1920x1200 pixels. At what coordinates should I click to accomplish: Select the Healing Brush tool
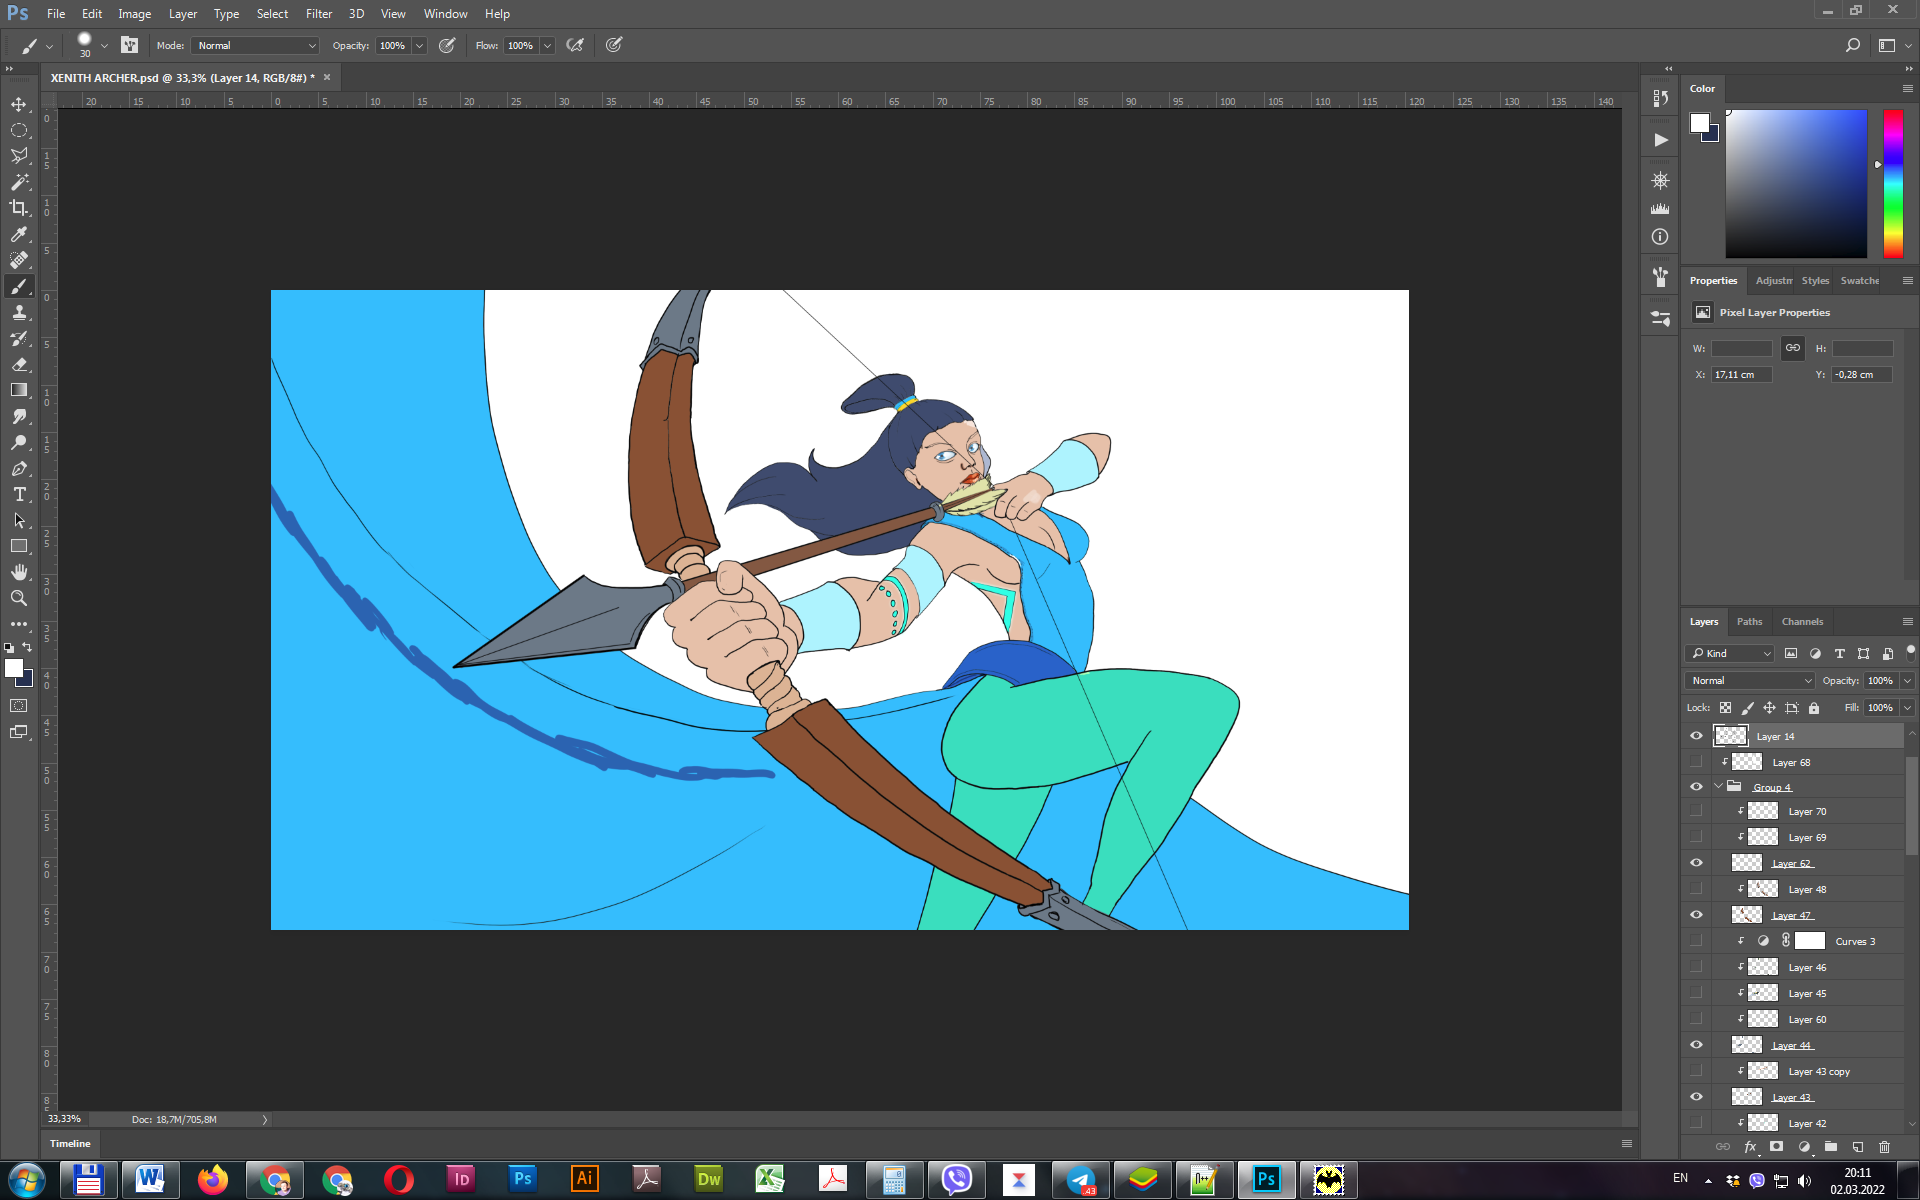pos(19,260)
